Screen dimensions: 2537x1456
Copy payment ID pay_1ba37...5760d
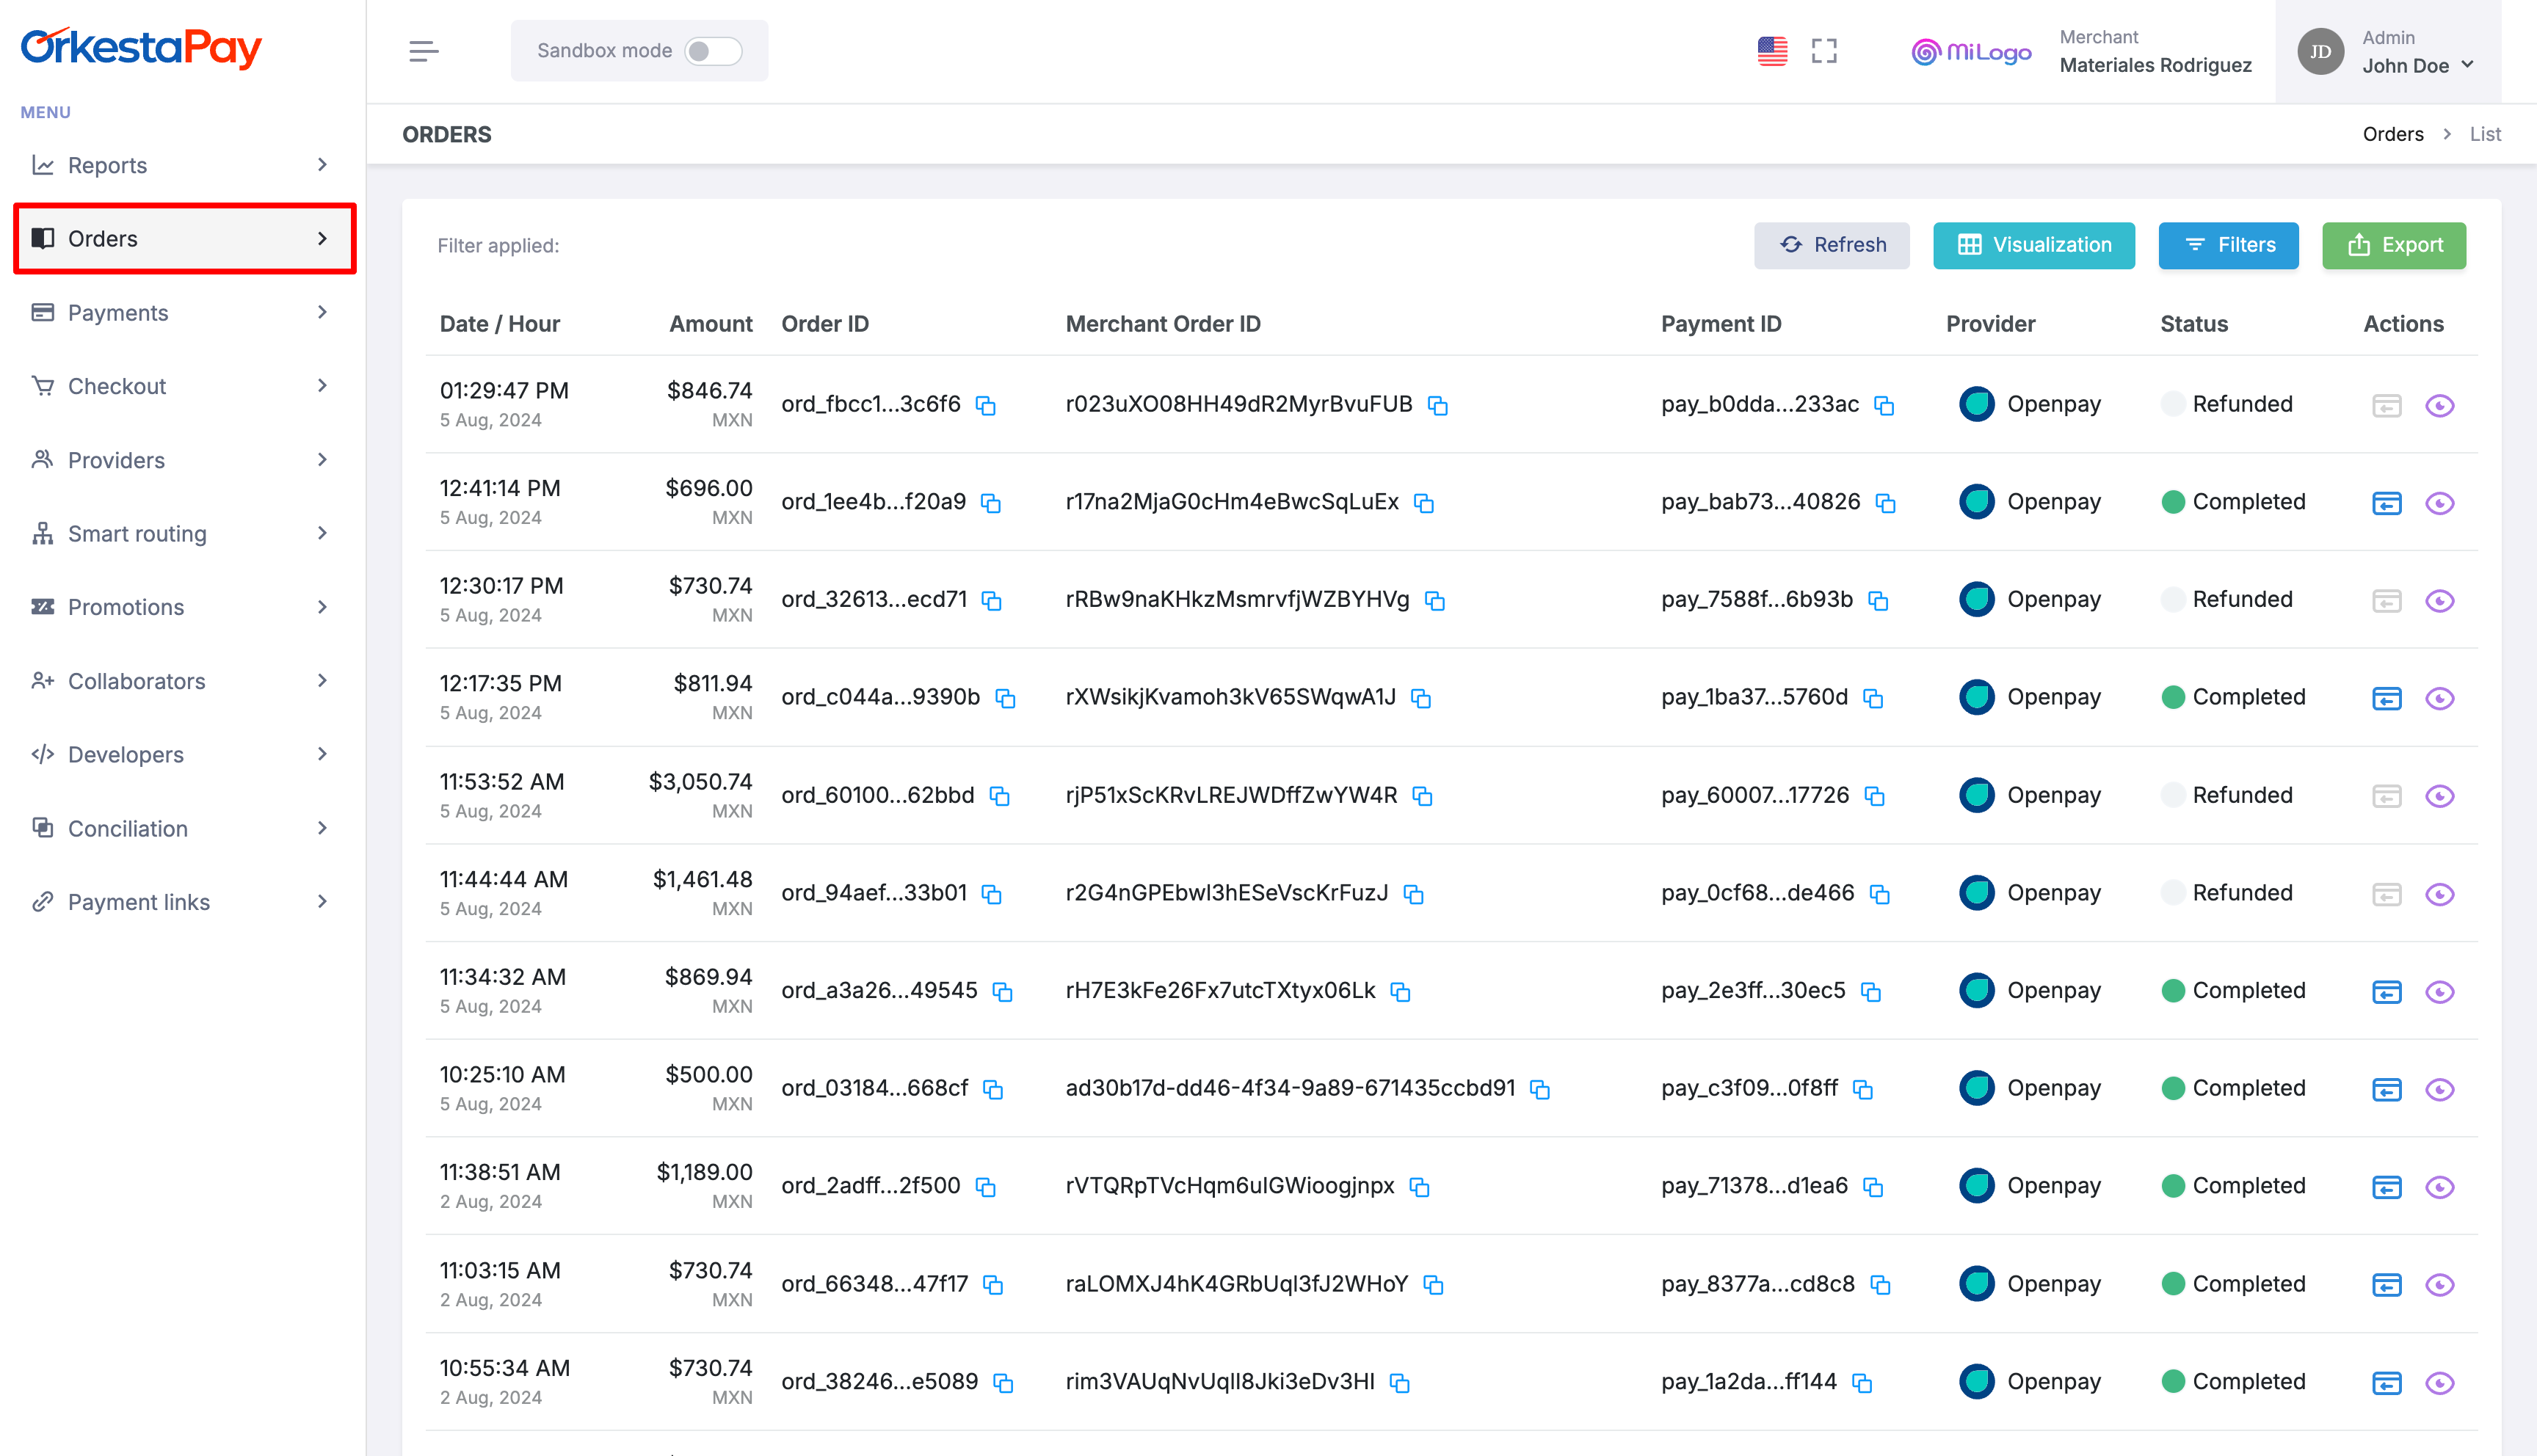pyautogui.click(x=1873, y=698)
